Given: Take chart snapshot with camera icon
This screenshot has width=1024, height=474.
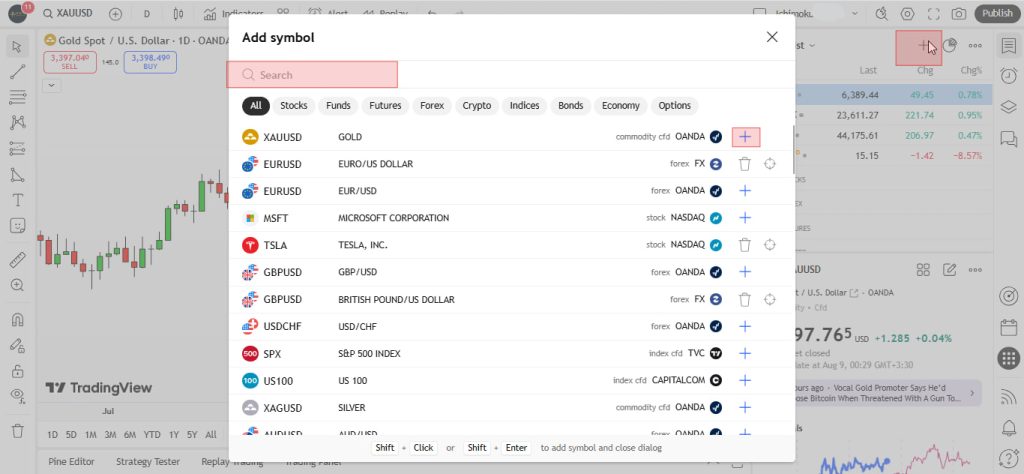Looking at the screenshot, I should pyautogui.click(x=959, y=14).
